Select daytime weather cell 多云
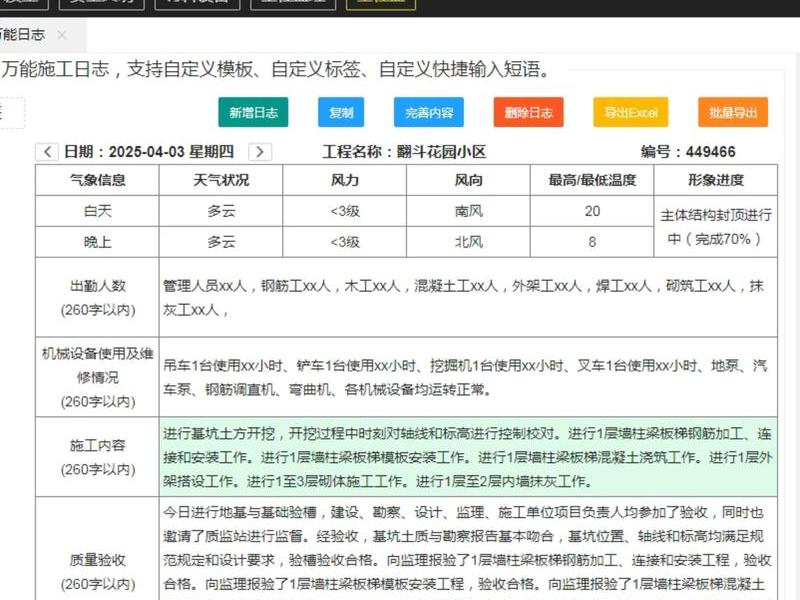Screen dimensions: 800x600 pyautogui.click(x=221, y=211)
